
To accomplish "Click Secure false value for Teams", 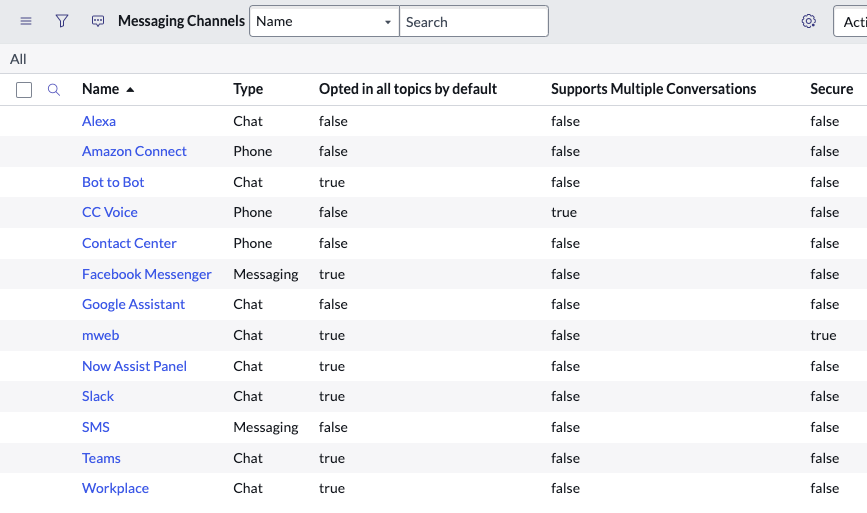I will coord(824,458).
